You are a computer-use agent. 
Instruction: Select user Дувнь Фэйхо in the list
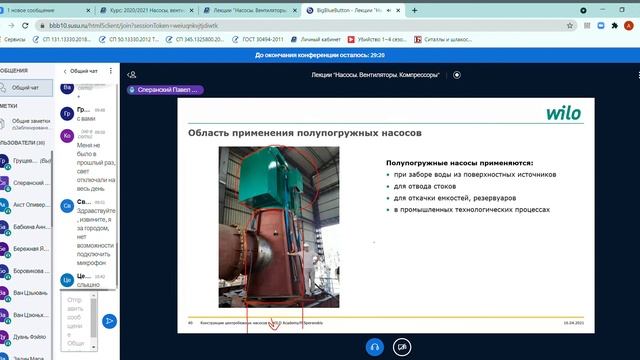(x=25, y=337)
